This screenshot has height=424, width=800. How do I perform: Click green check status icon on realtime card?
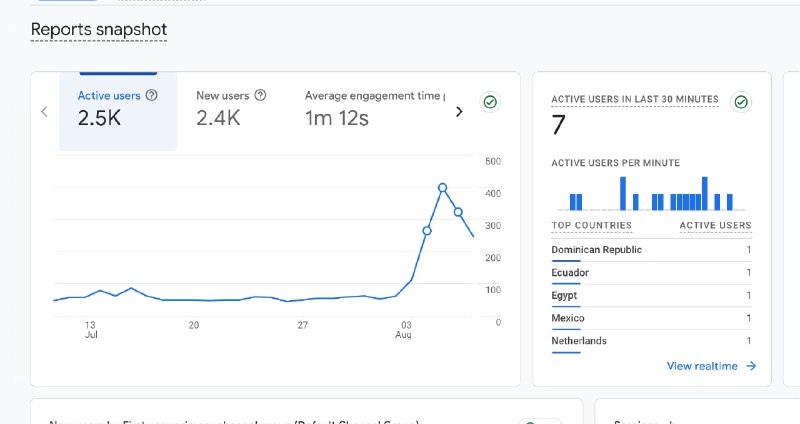741,102
